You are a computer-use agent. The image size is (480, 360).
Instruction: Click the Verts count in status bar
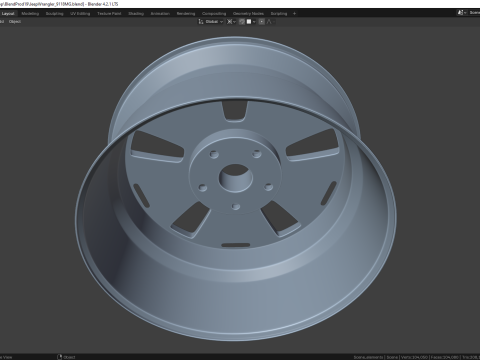(x=414, y=357)
